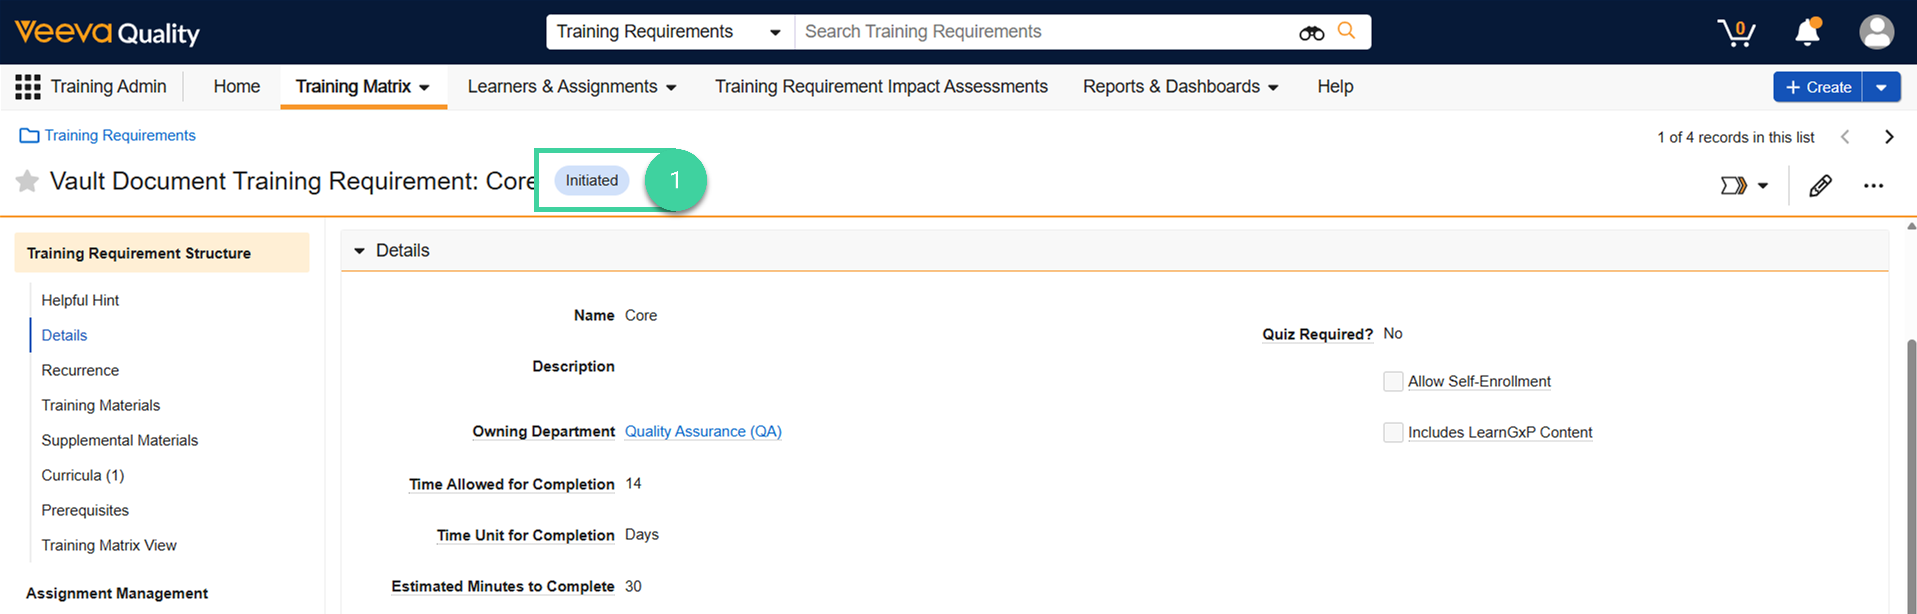Screen dimensions: 1917x614
Task: Open the ellipsis actions menu
Action: [x=1873, y=185]
